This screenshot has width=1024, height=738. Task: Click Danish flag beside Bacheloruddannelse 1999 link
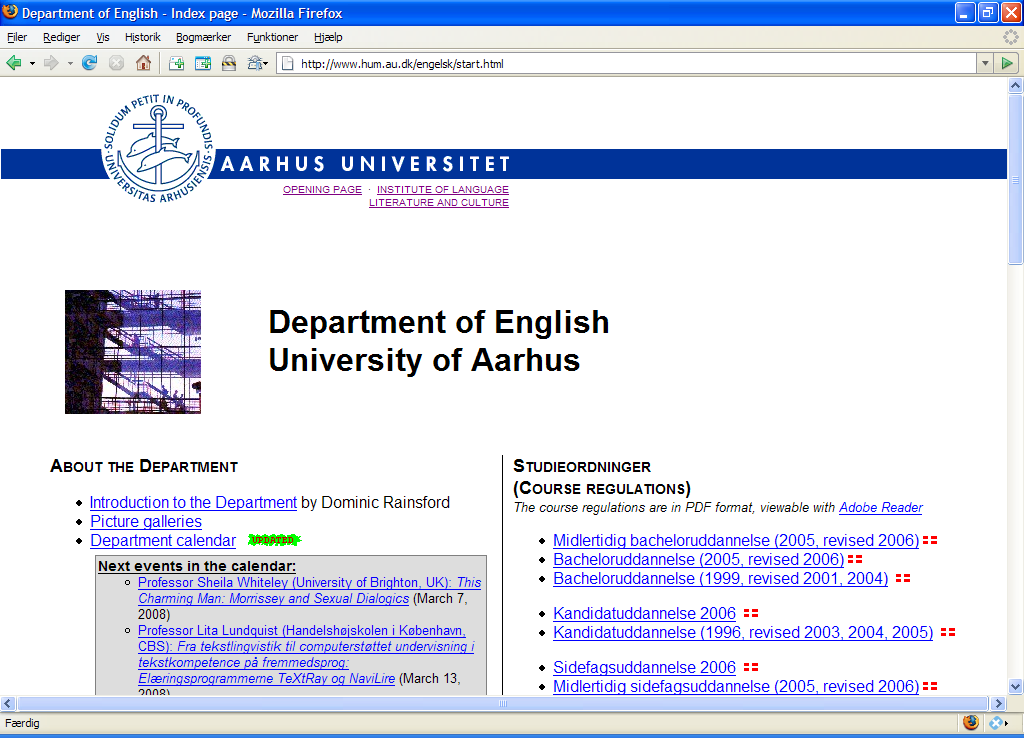(x=903, y=578)
